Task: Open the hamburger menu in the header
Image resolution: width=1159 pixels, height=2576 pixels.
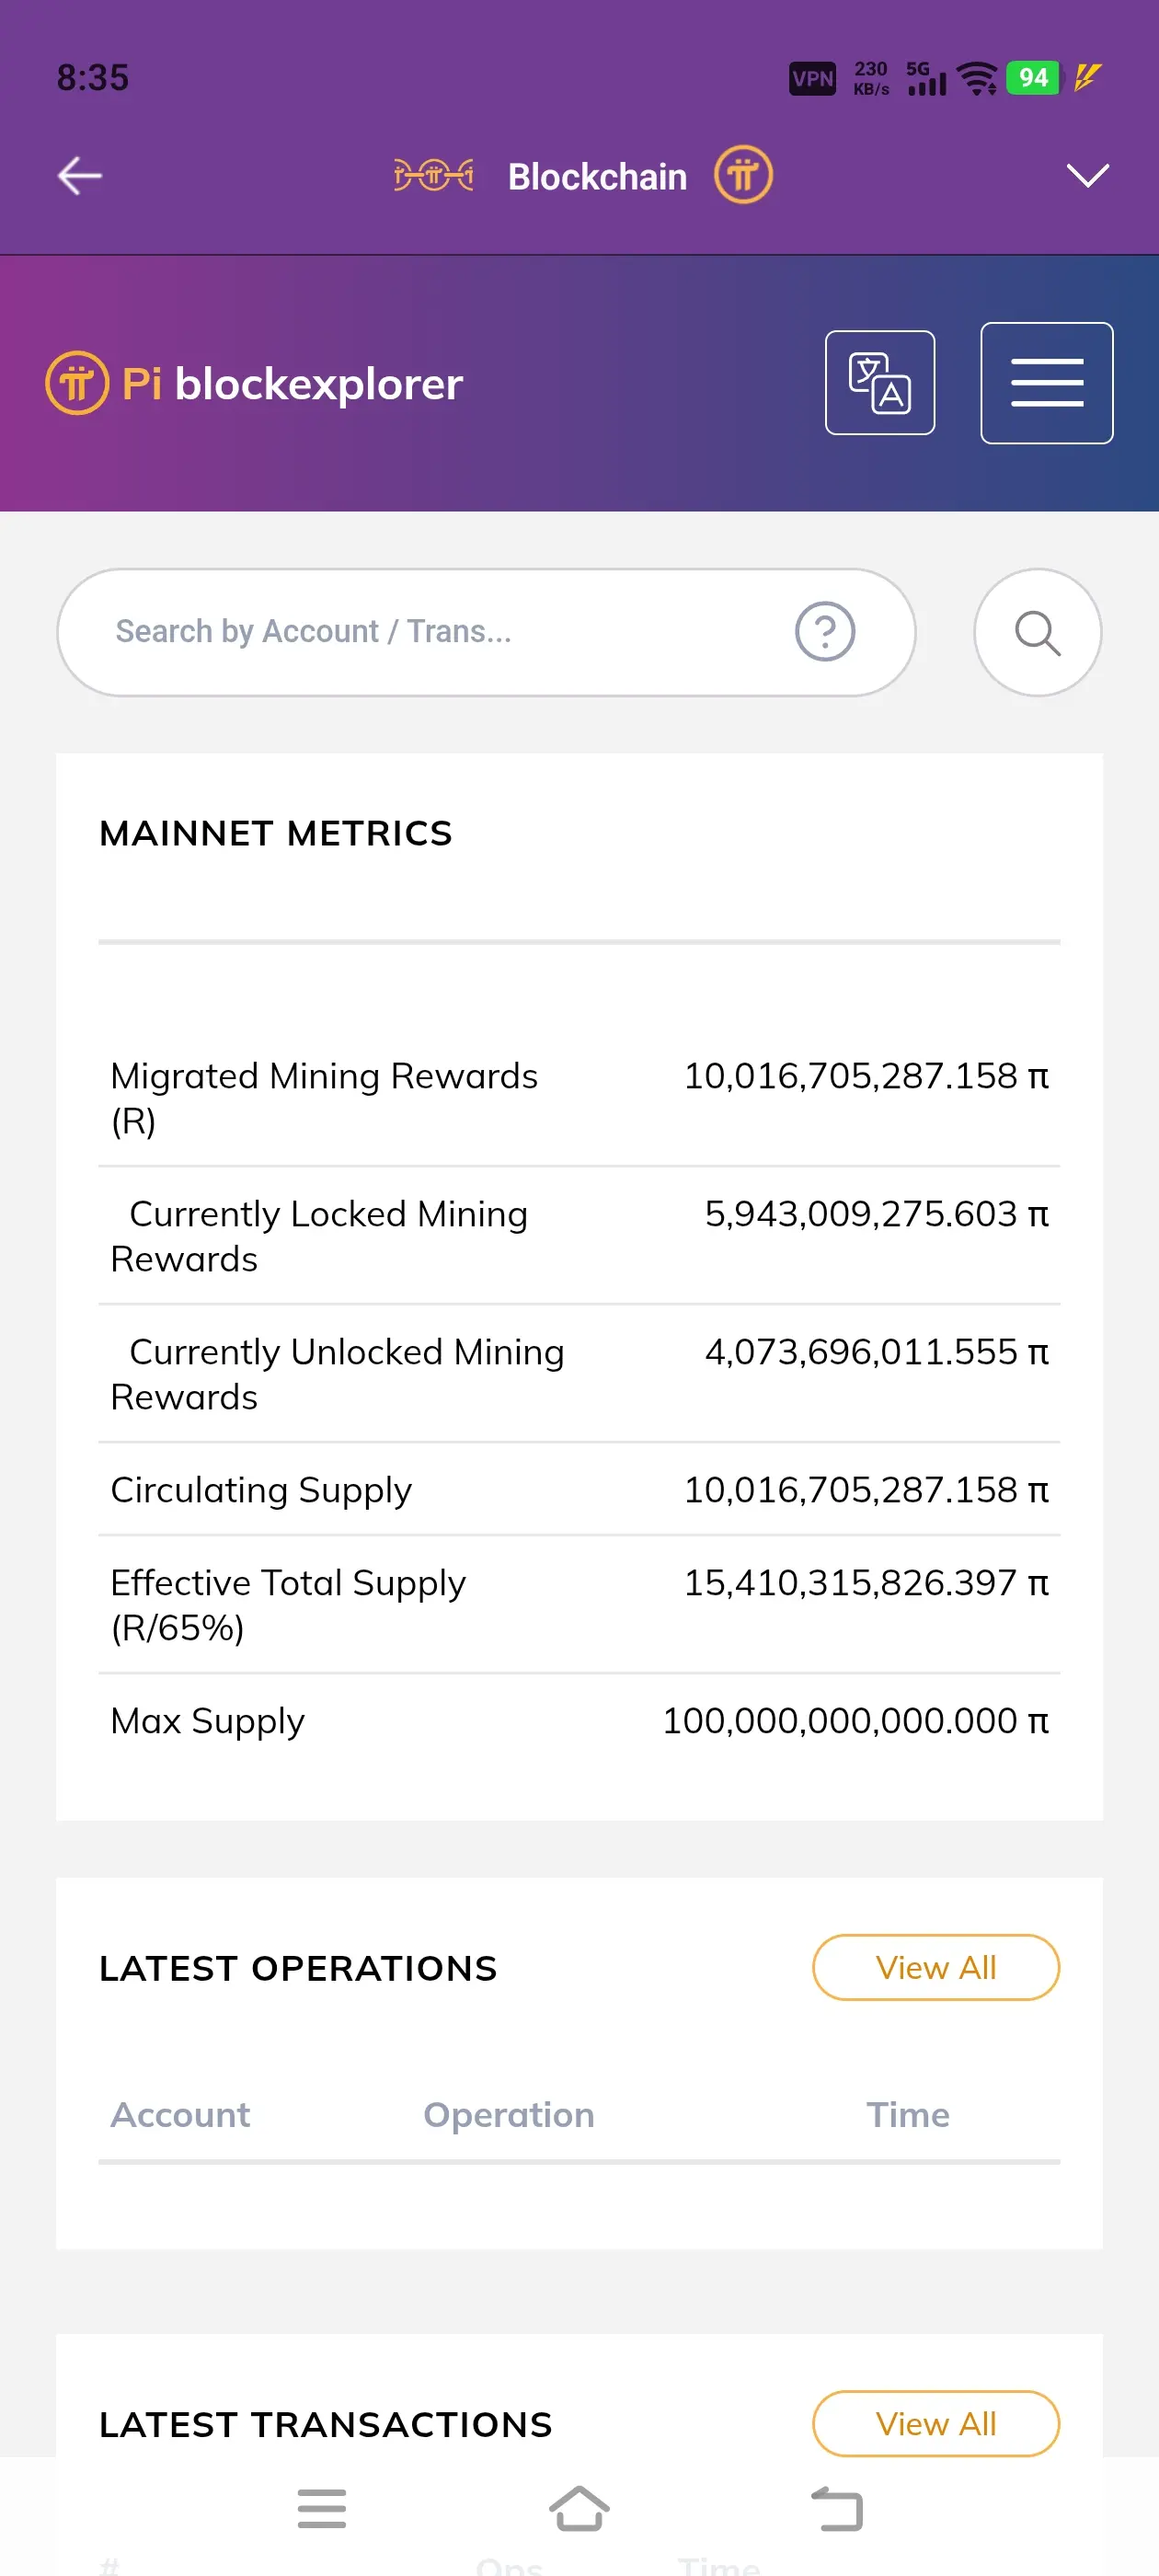Action: tap(1046, 383)
